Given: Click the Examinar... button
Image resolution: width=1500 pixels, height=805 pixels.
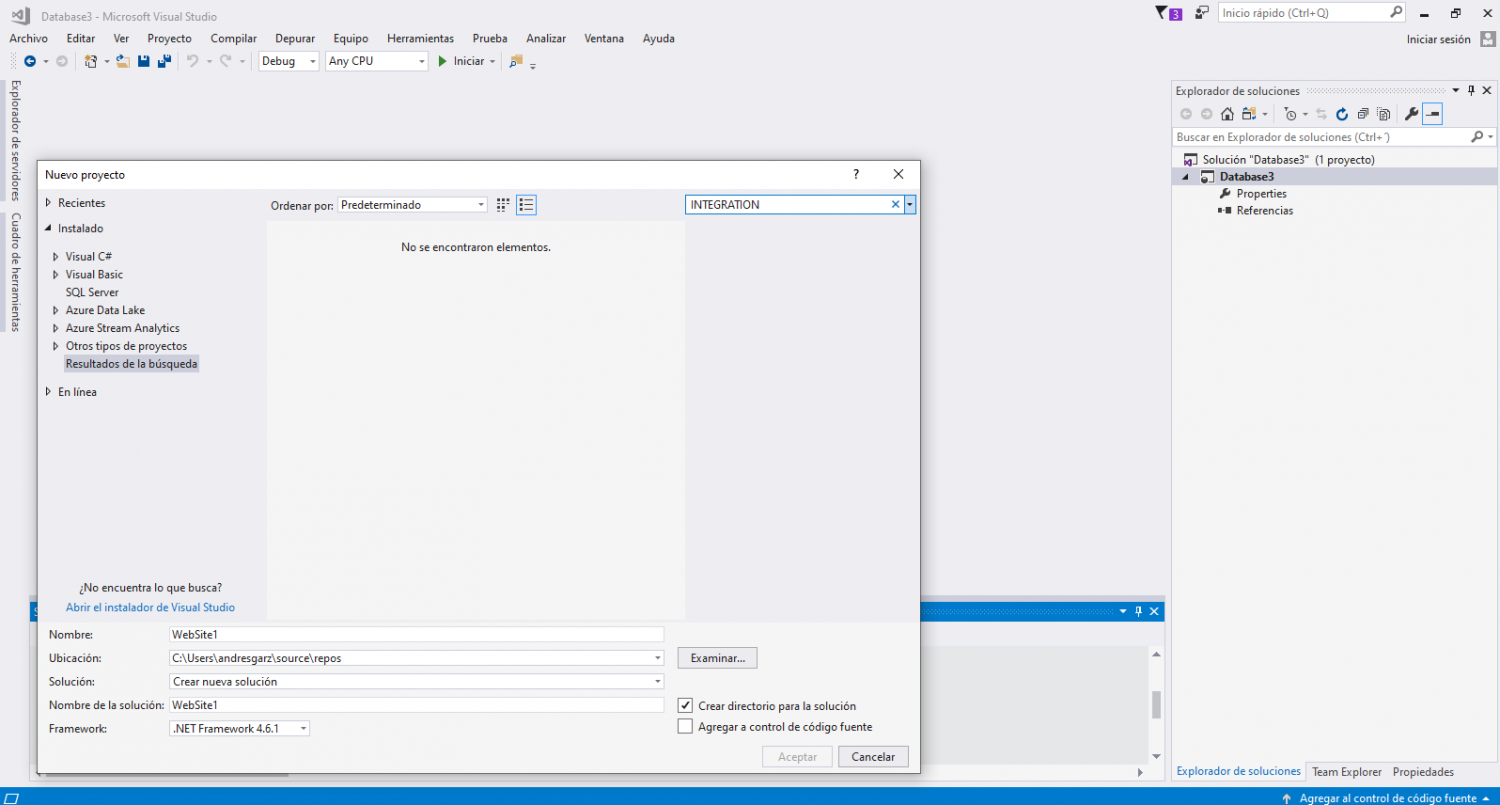Looking at the screenshot, I should [717, 658].
